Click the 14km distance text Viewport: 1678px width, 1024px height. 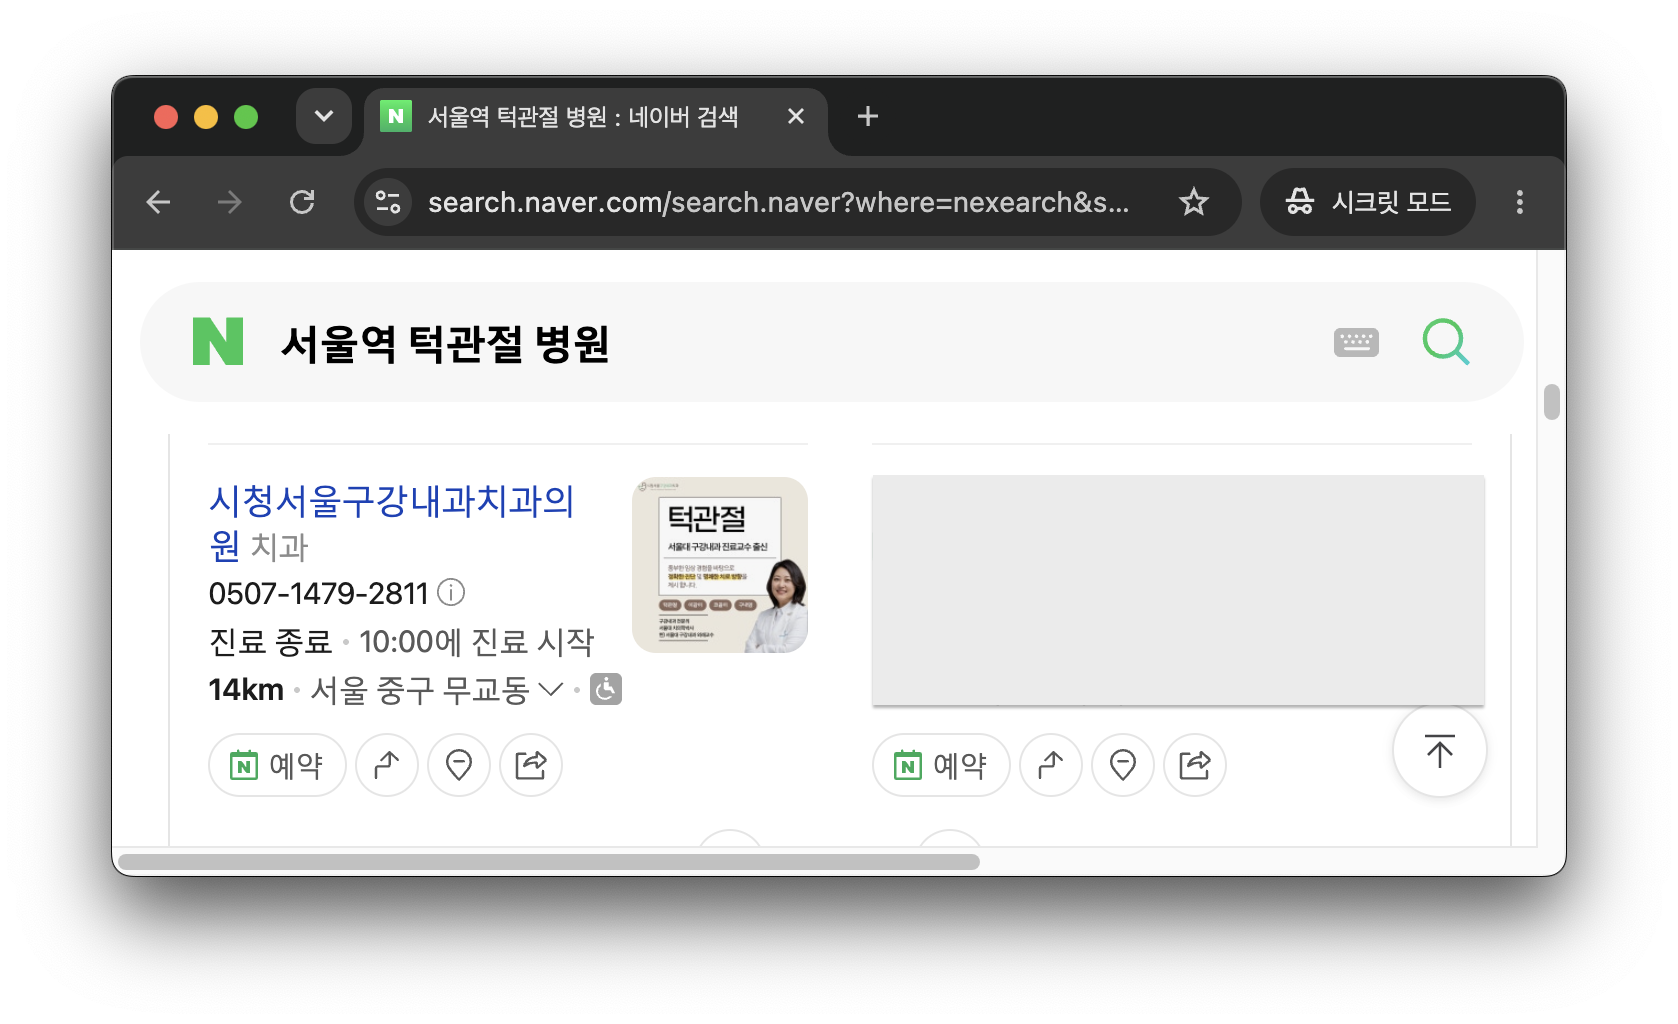pyautogui.click(x=246, y=690)
